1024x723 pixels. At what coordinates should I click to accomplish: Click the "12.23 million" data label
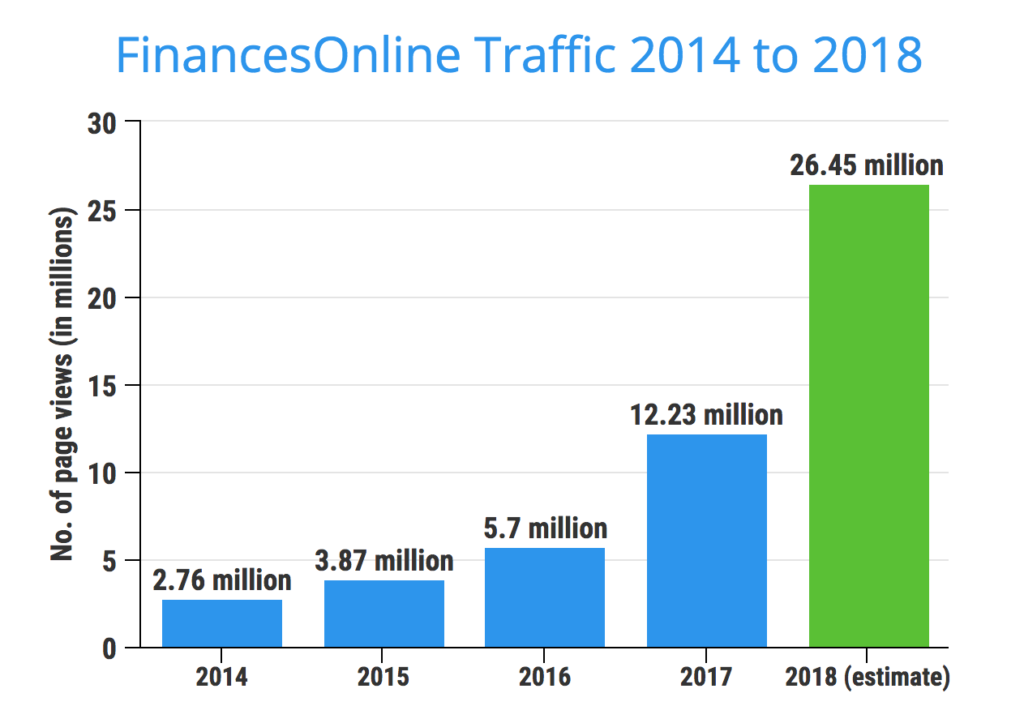[707, 415]
